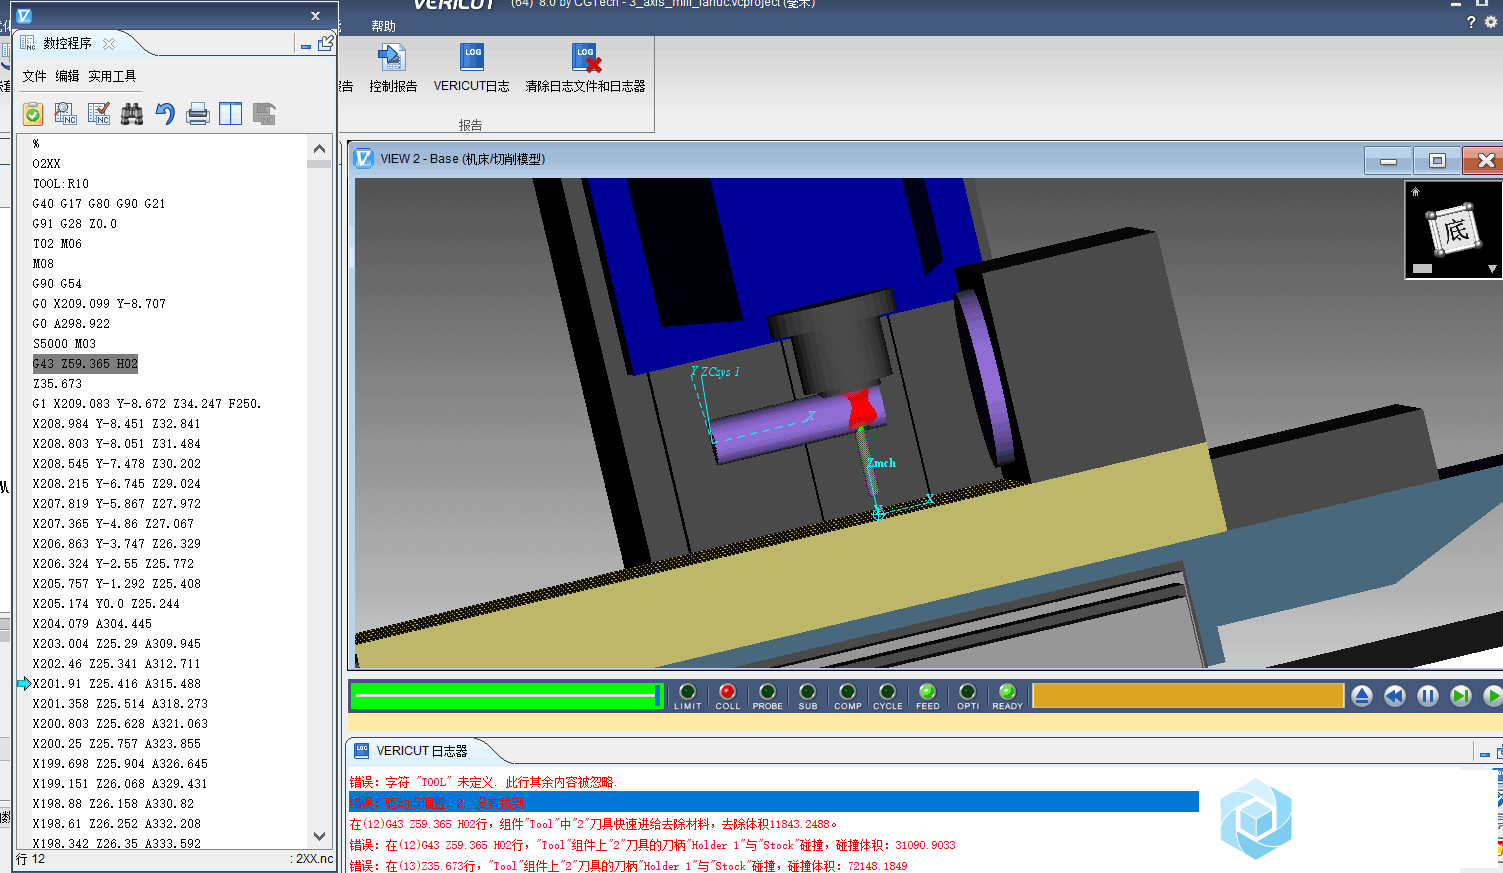The width and height of the screenshot is (1503, 873).
Task: Select NC line T02 M06
Action: pos(57,244)
